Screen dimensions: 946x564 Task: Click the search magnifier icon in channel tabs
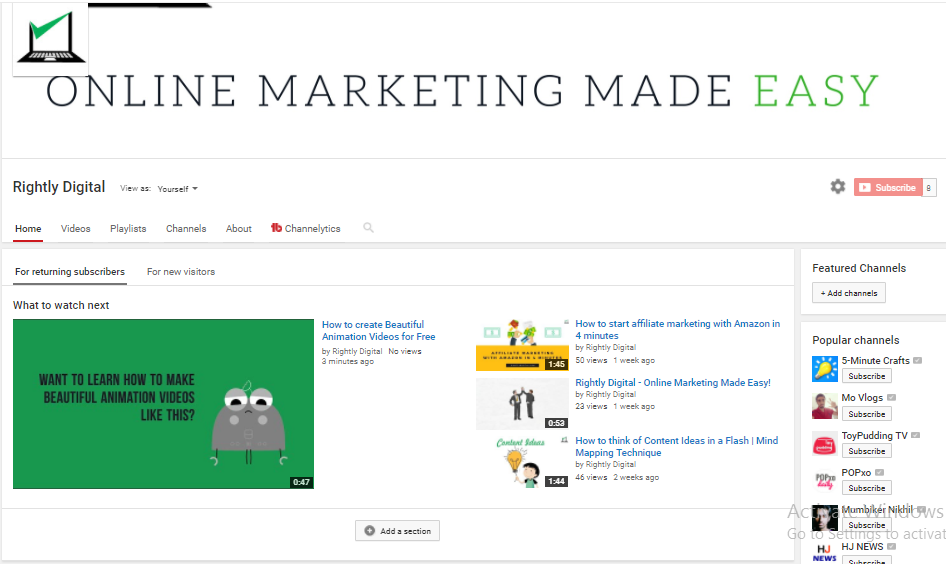pos(368,227)
